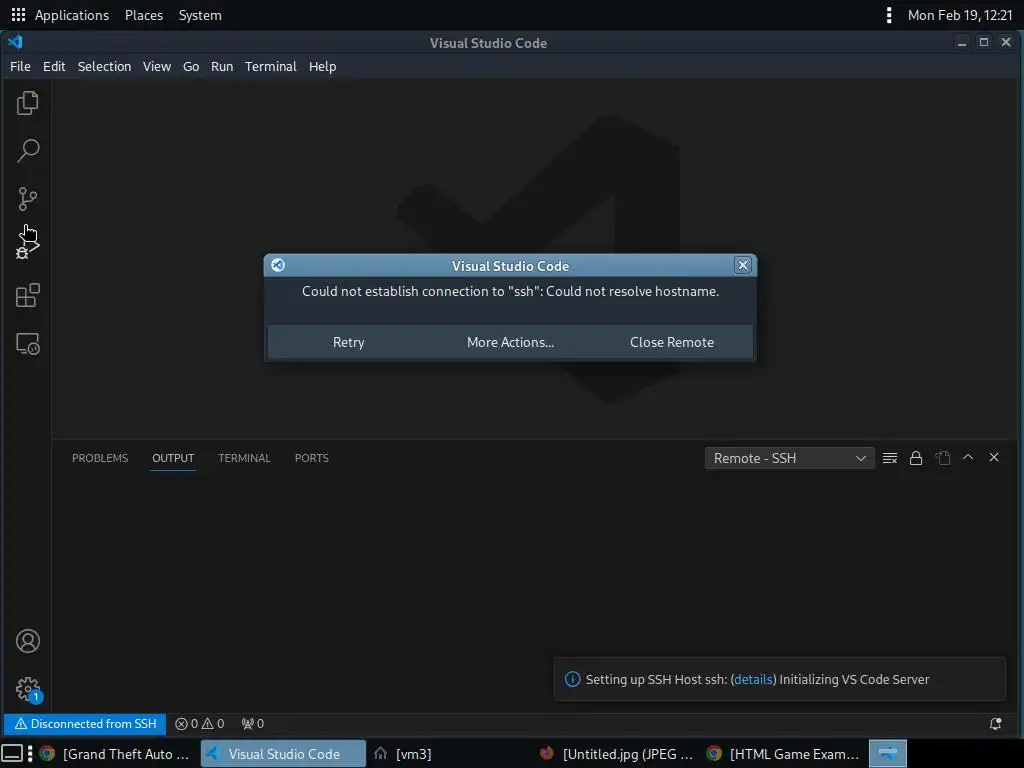Screen dimensions: 1024x768
Task: Click Close Remote in the dialog
Action: (x=672, y=342)
